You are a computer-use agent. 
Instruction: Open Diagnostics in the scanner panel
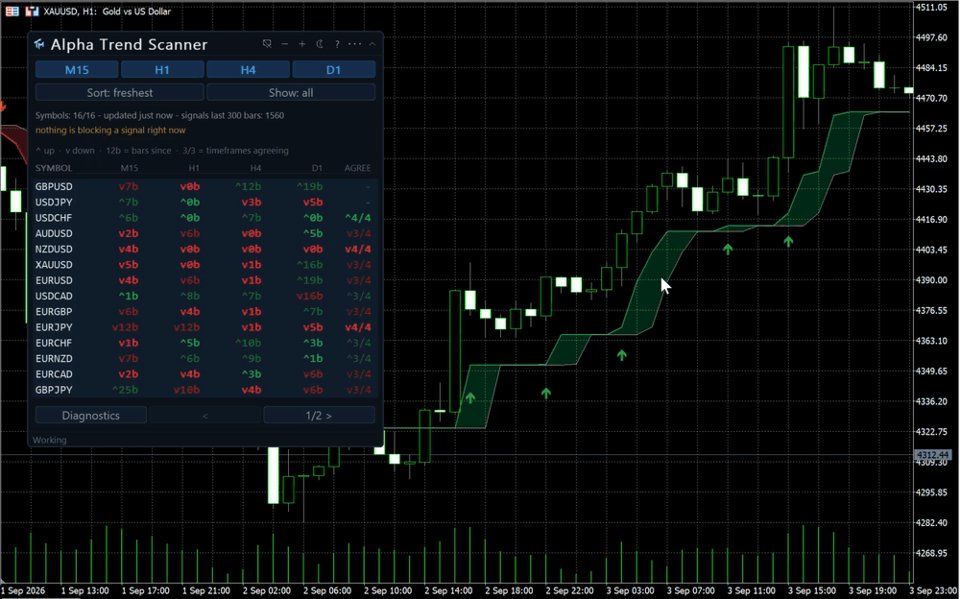point(91,415)
